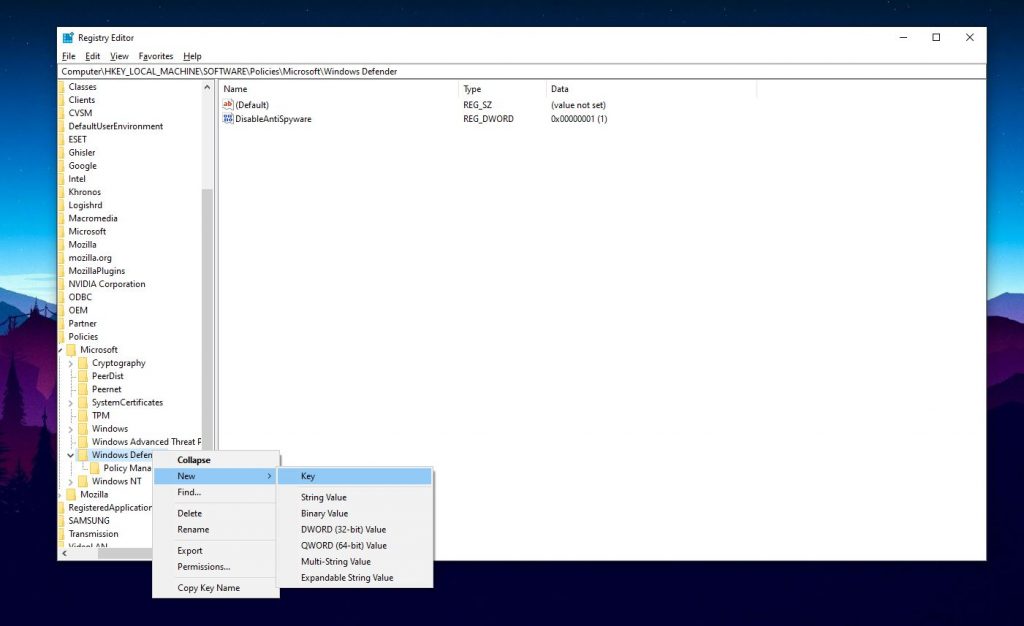The image size is (1024, 626).
Task: Create a new Expandable String Value
Action: tap(355, 578)
